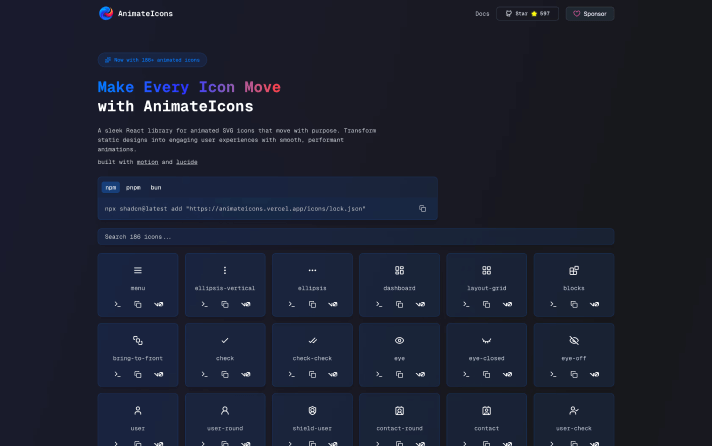Screen dimensions: 712x446
Task: Click the 'layout-grid' label text
Action: coord(486,288)
